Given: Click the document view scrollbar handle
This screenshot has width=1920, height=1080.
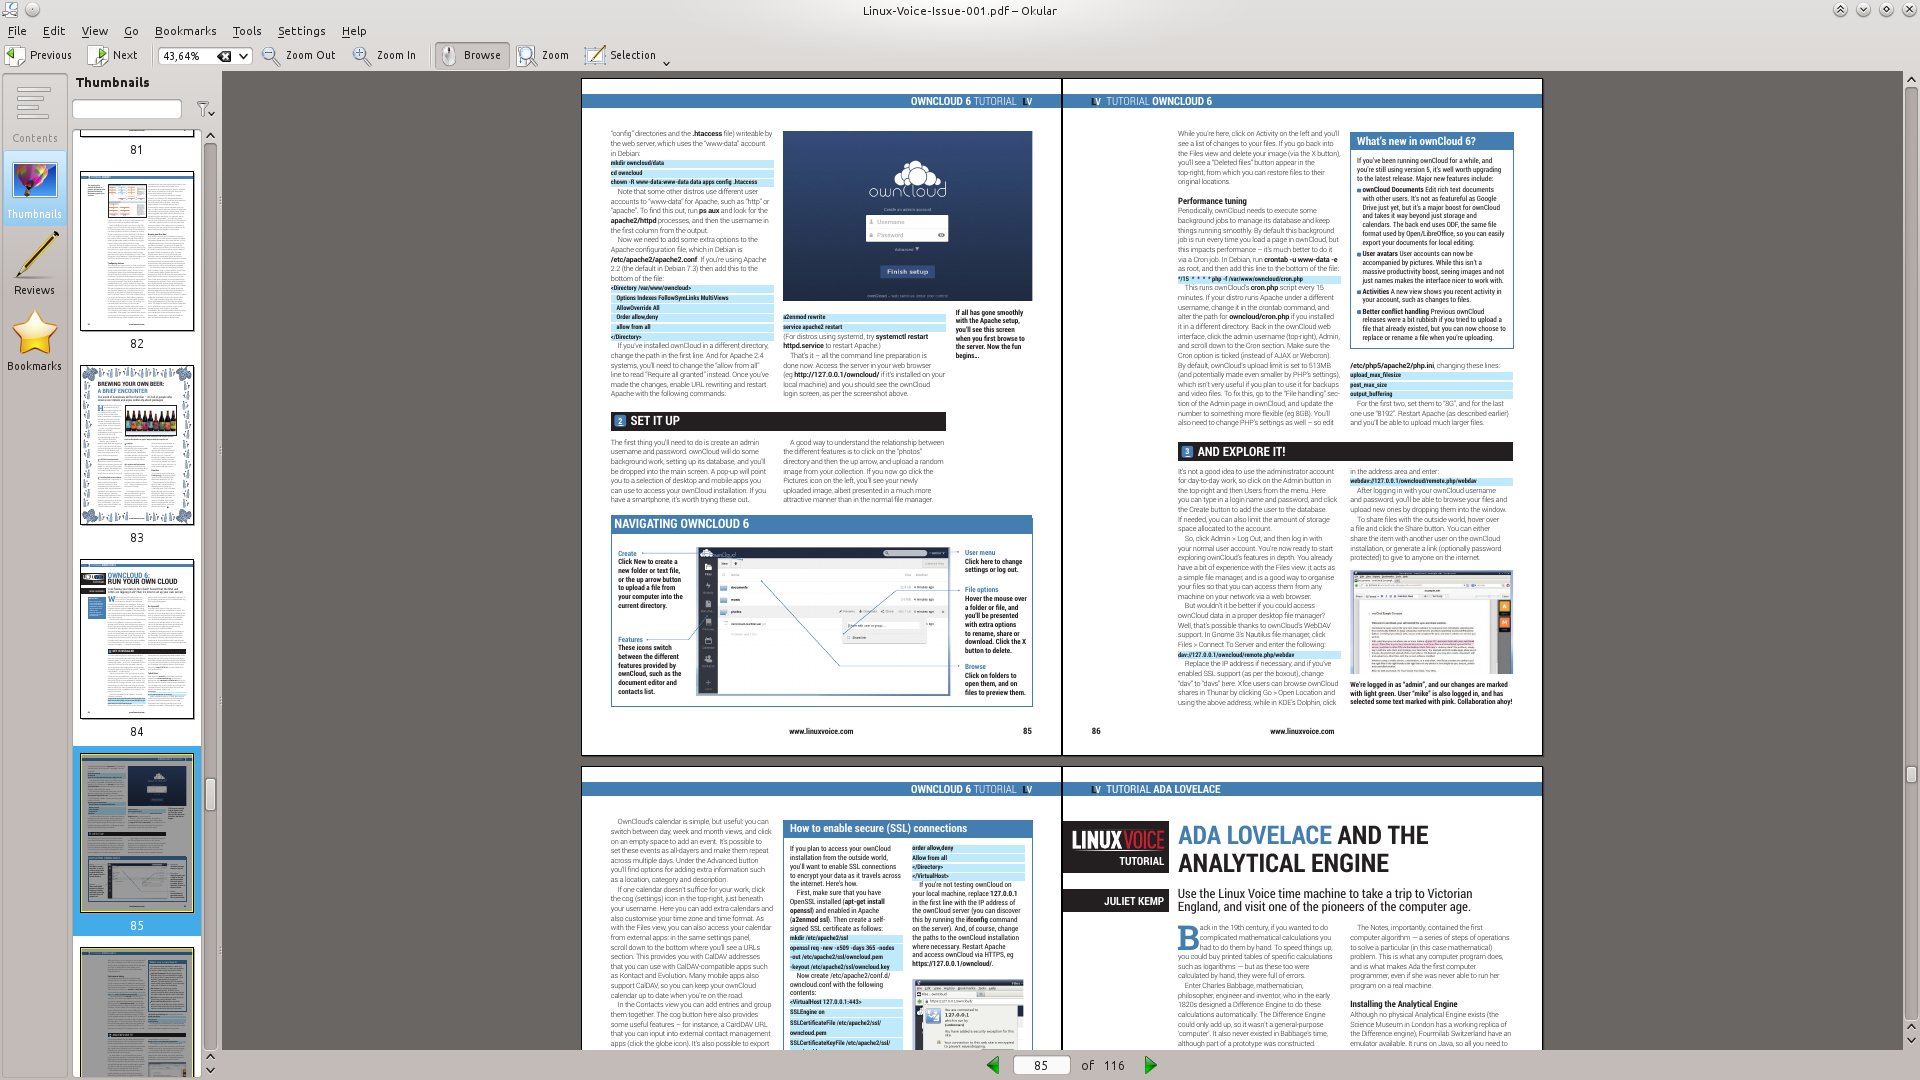Looking at the screenshot, I should point(1911,775).
